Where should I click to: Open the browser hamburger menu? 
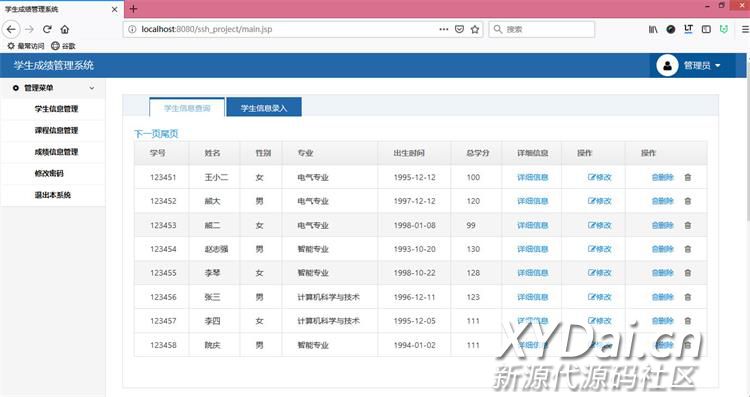coord(745,29)
